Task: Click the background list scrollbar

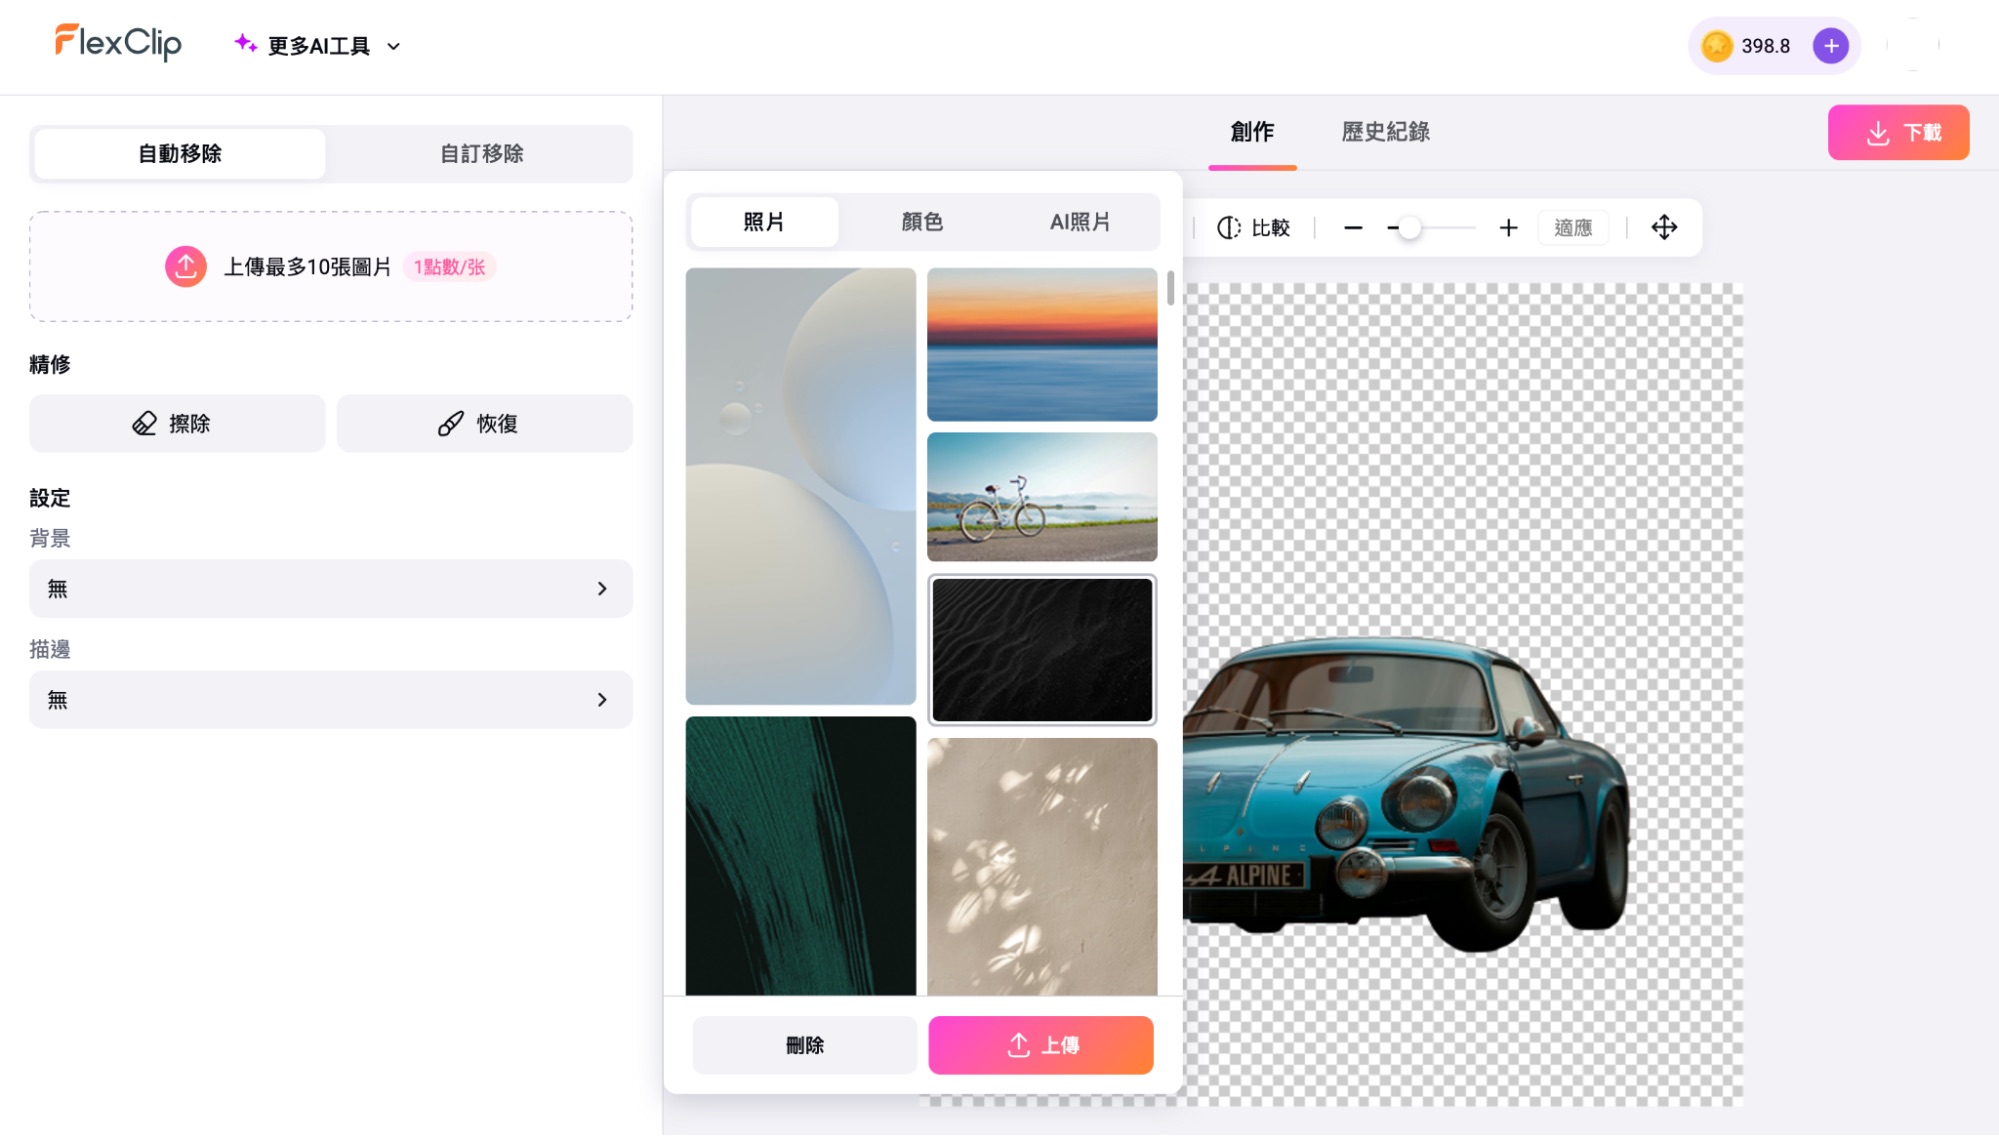Action: (x=1170, y=288)
